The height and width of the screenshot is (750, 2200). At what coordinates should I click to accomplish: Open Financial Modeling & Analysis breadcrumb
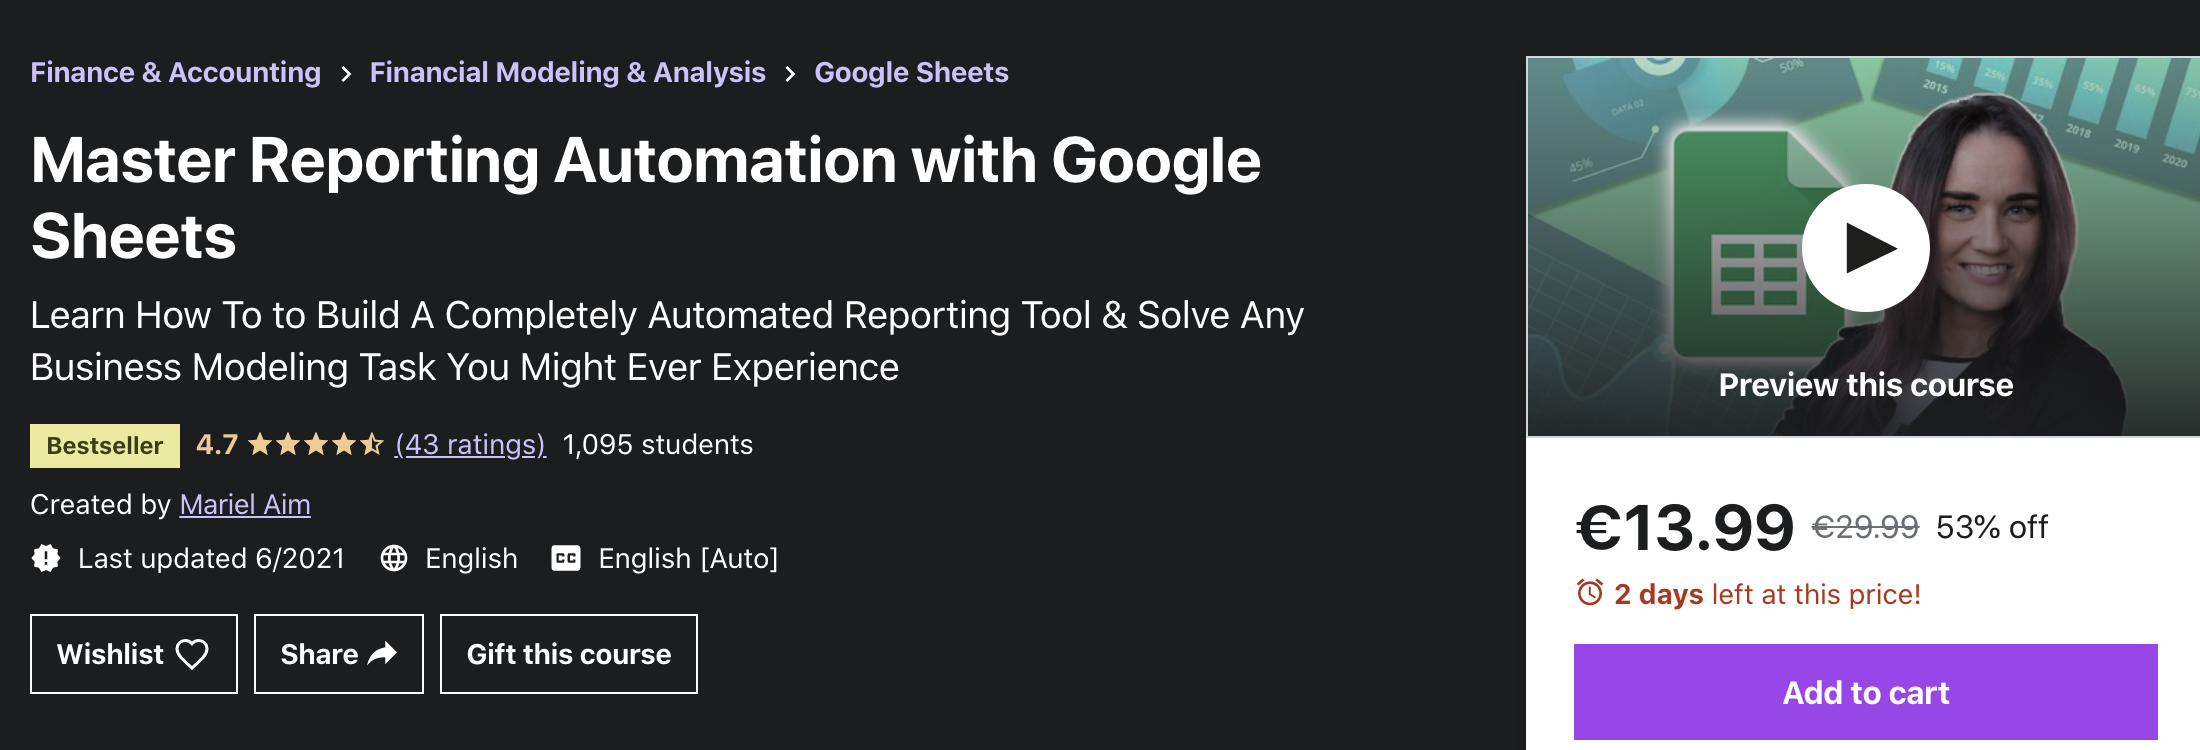tap(567, 72)
